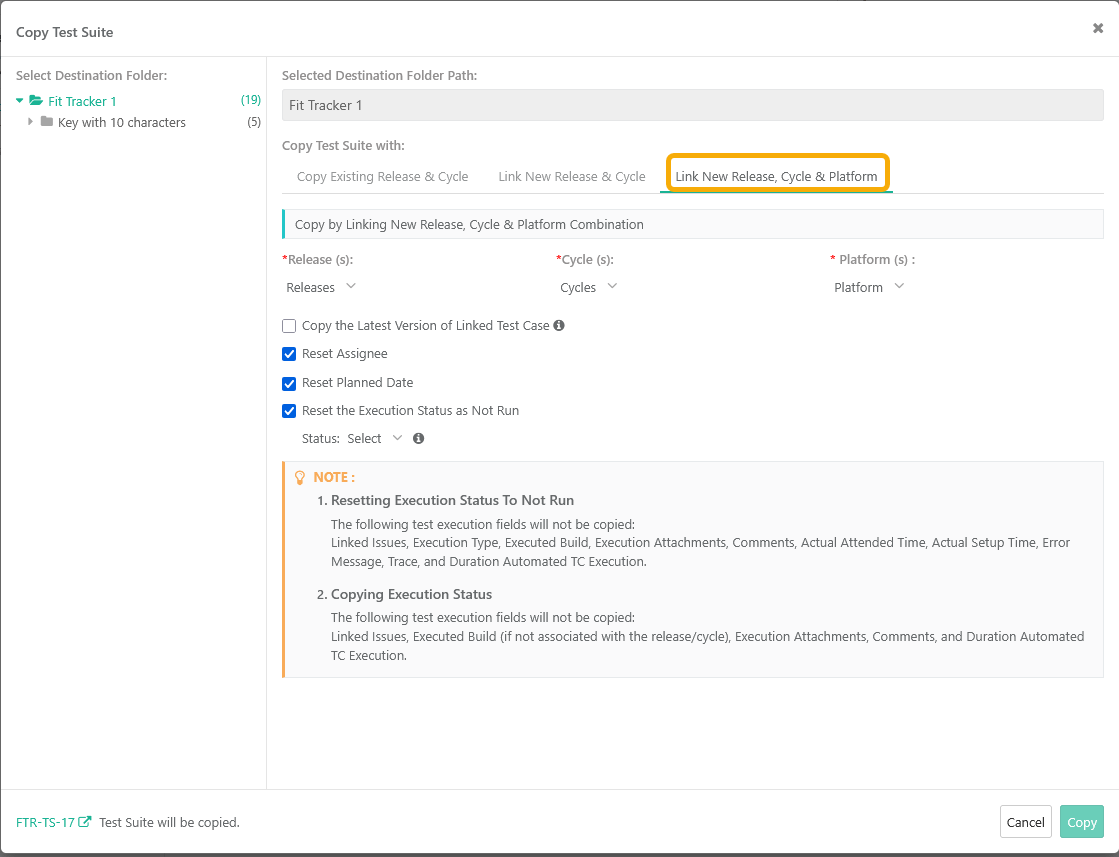
Task: Click the external link icon next to FTR-TS-17
Action: click(85, 822)
